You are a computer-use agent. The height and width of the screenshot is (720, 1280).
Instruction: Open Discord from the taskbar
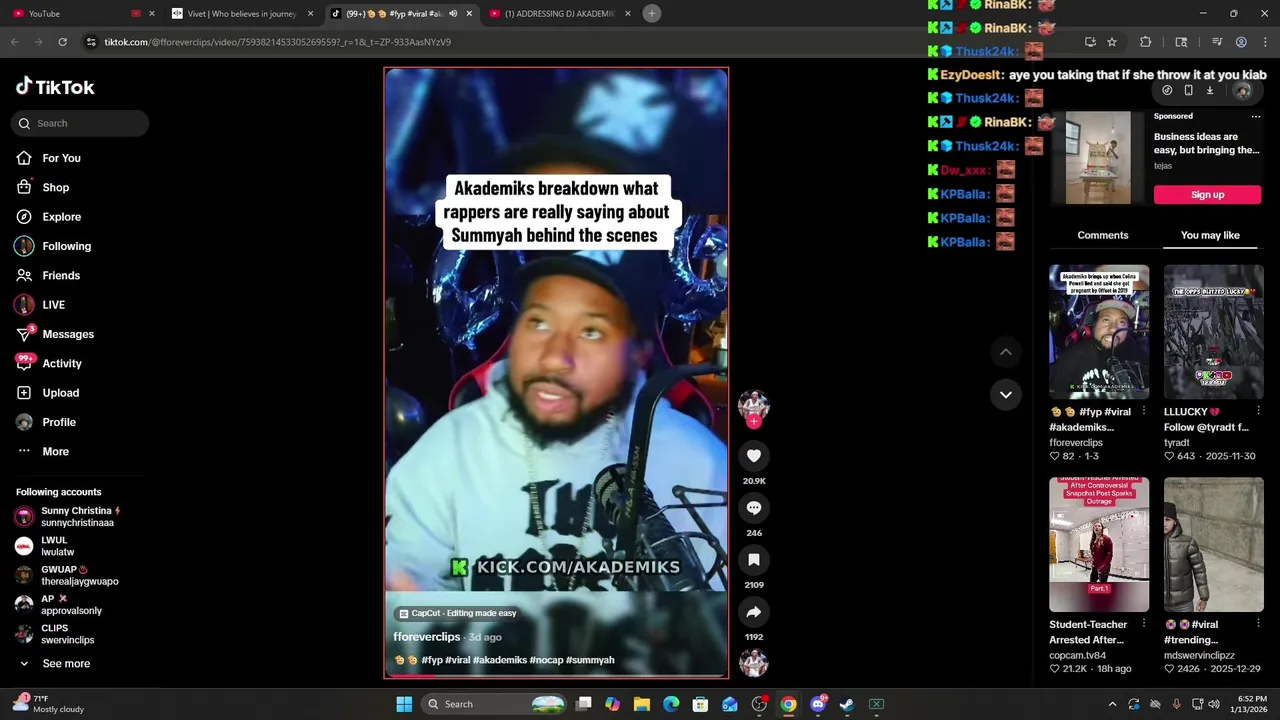[818, 704]
